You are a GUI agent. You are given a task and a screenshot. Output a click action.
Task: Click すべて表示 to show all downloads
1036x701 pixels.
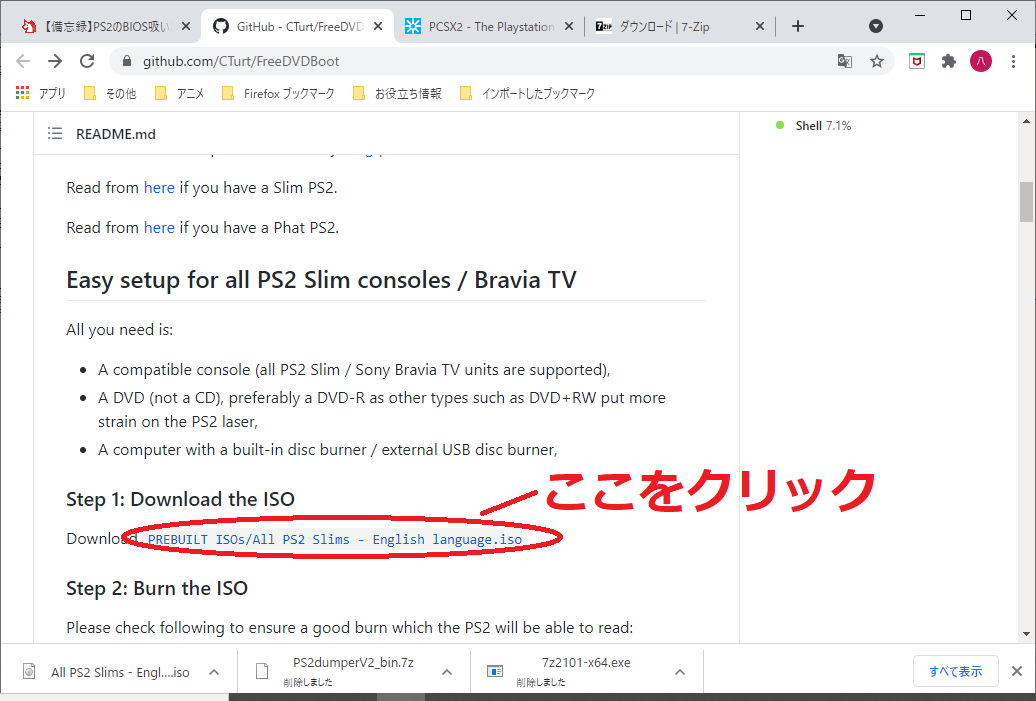955,671
